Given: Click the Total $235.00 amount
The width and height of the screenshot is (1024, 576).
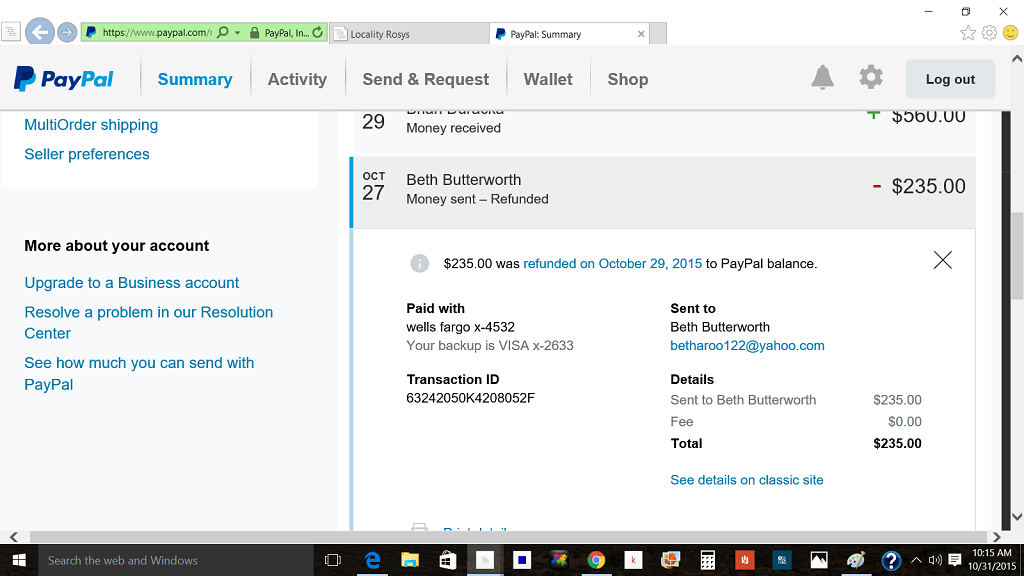Looking at the screenshot, I should [x=897, y=443].
